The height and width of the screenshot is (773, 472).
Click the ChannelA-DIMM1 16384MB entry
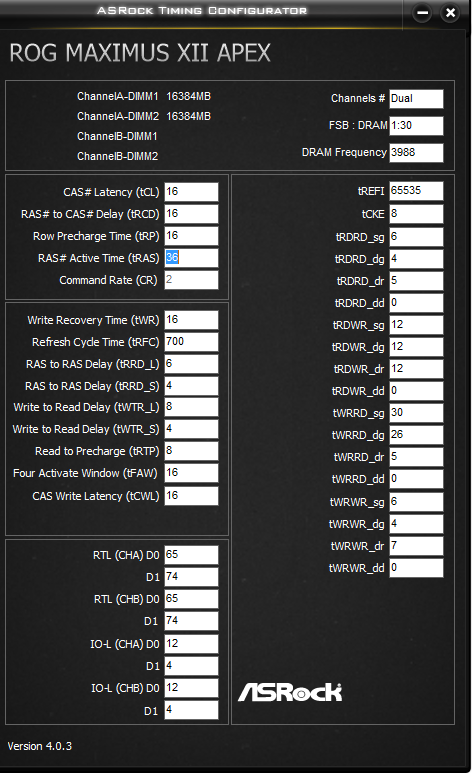coord(144,96)
